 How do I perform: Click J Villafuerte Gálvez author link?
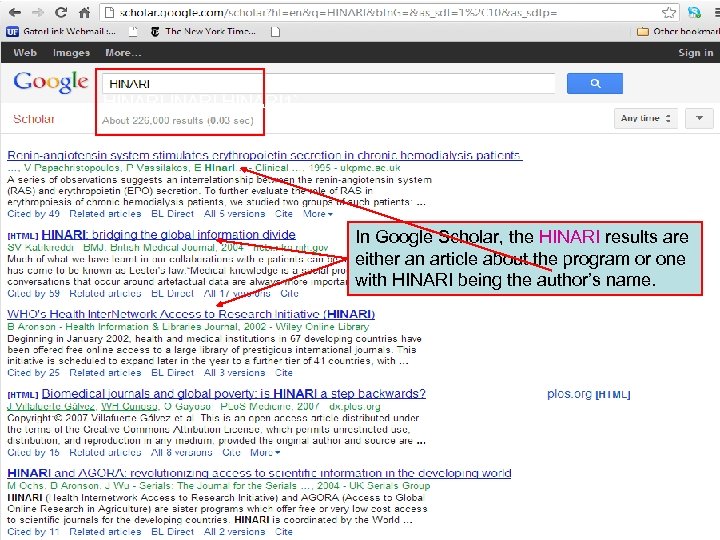51,406
